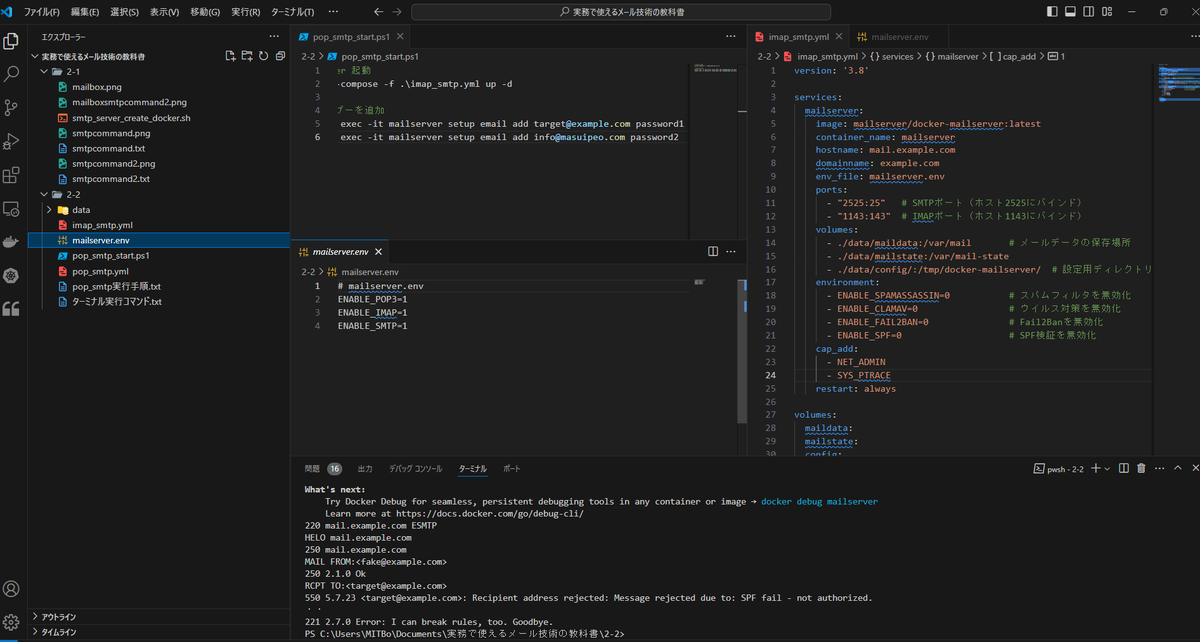Add a new terminal with plus
This screenshot has width=1200, height=642.
coord(1095,468)
